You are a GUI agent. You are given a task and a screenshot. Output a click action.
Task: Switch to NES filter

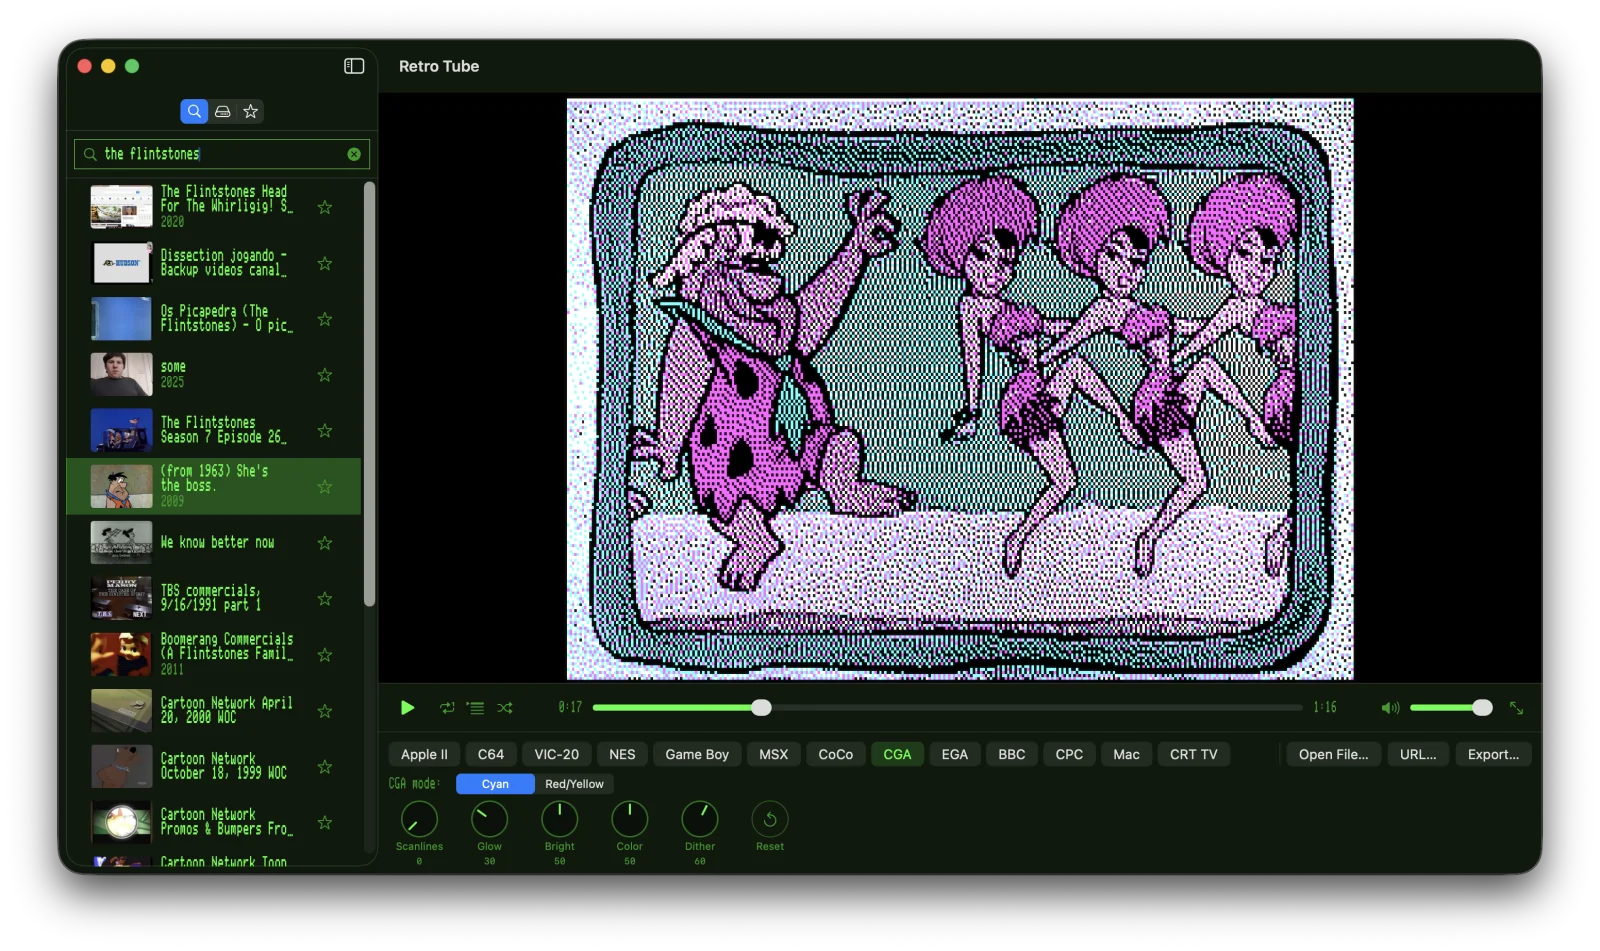(622, 754)
